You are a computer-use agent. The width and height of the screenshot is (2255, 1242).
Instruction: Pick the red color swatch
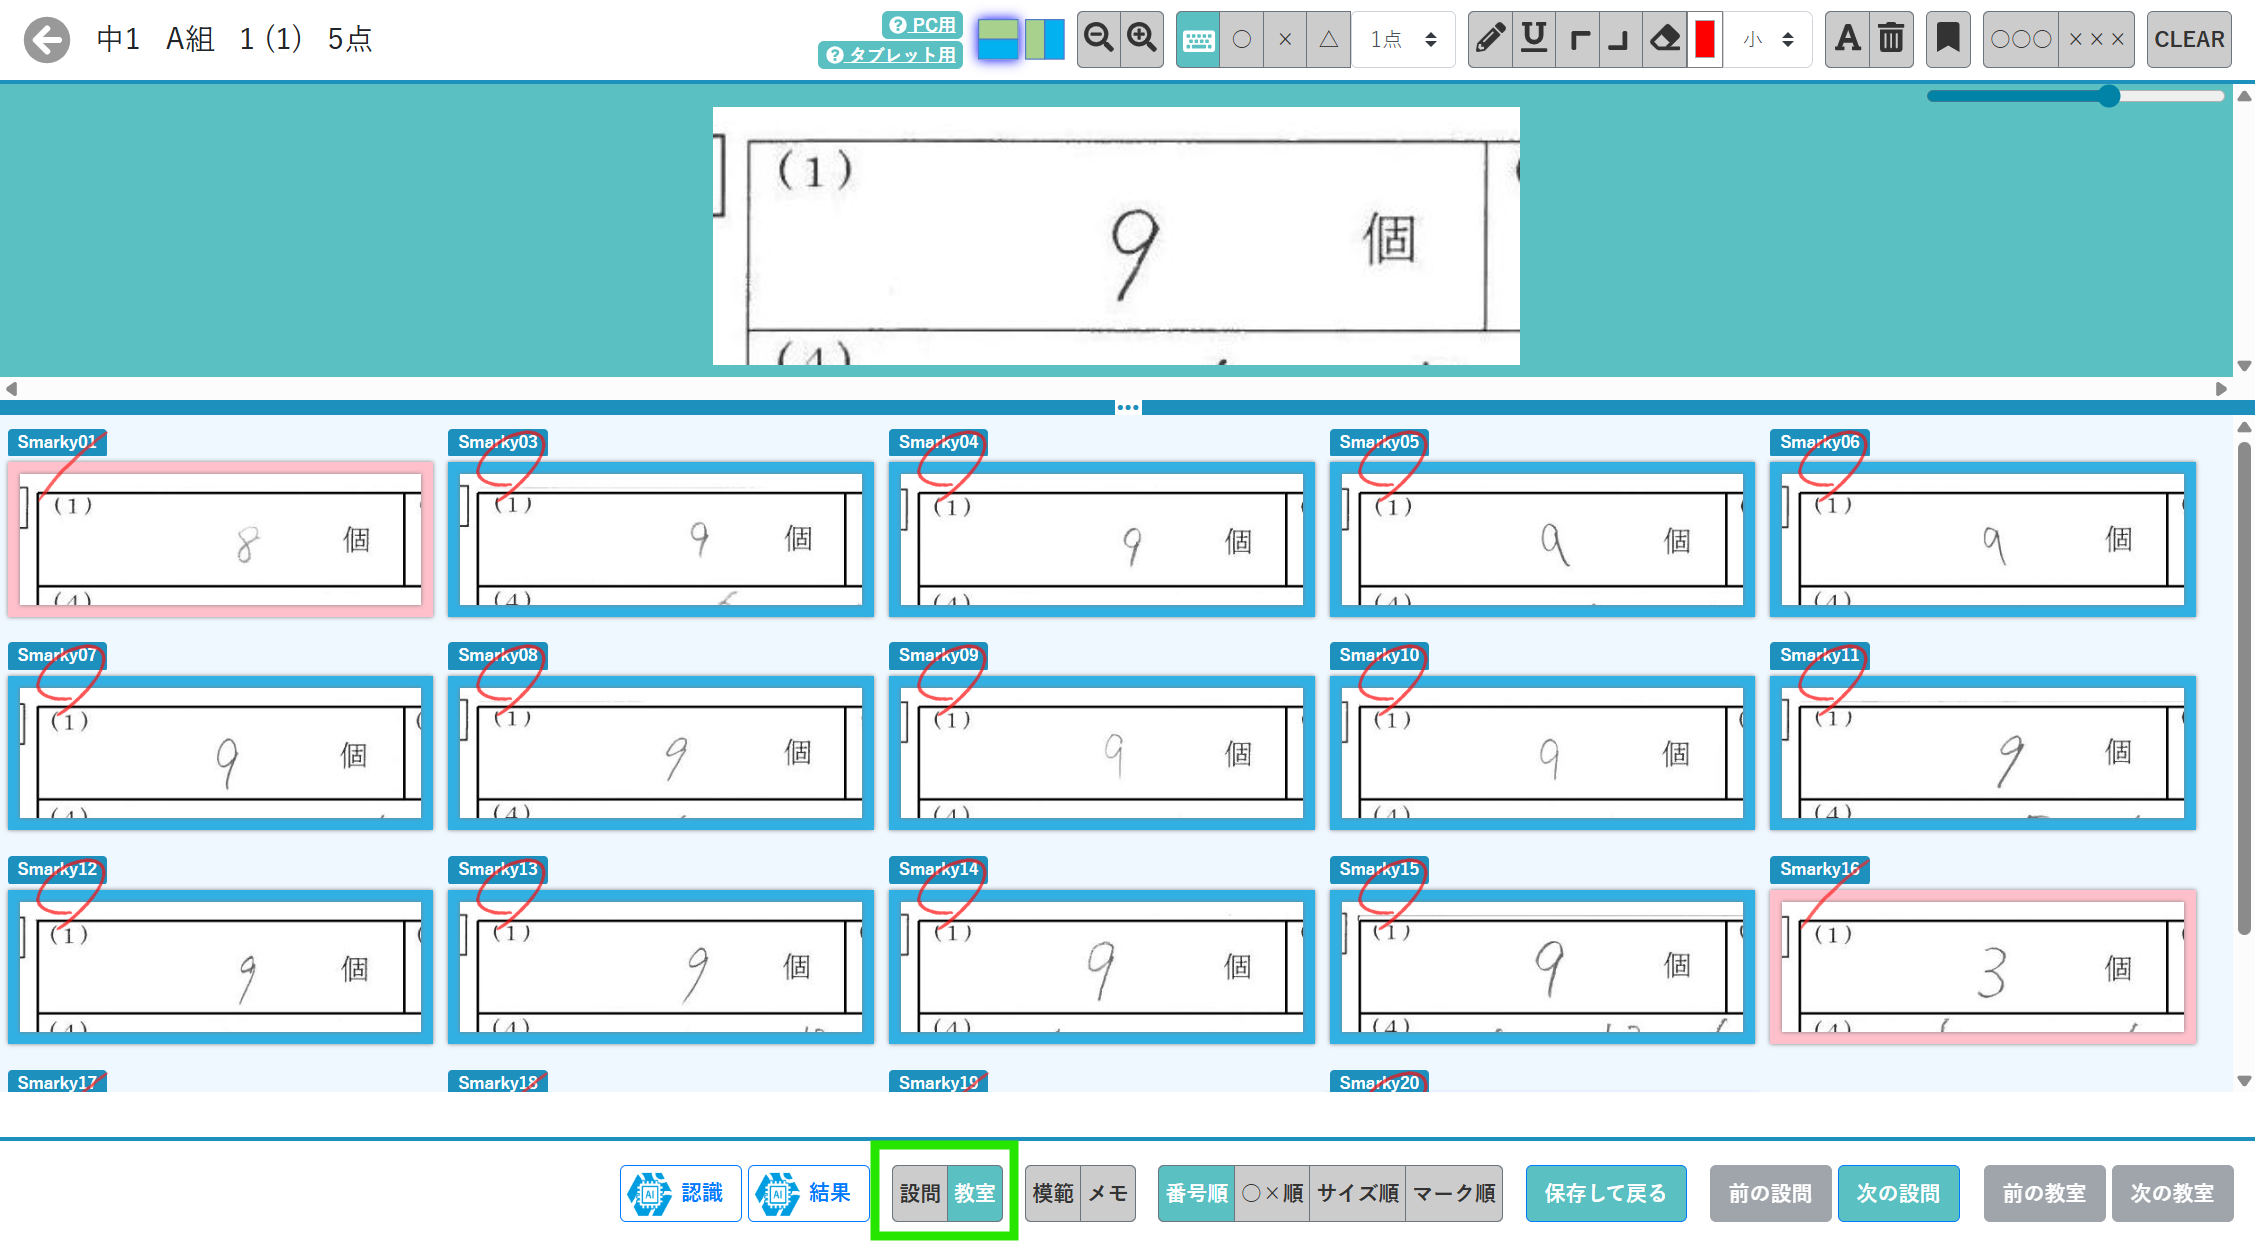pos(1705,39)
